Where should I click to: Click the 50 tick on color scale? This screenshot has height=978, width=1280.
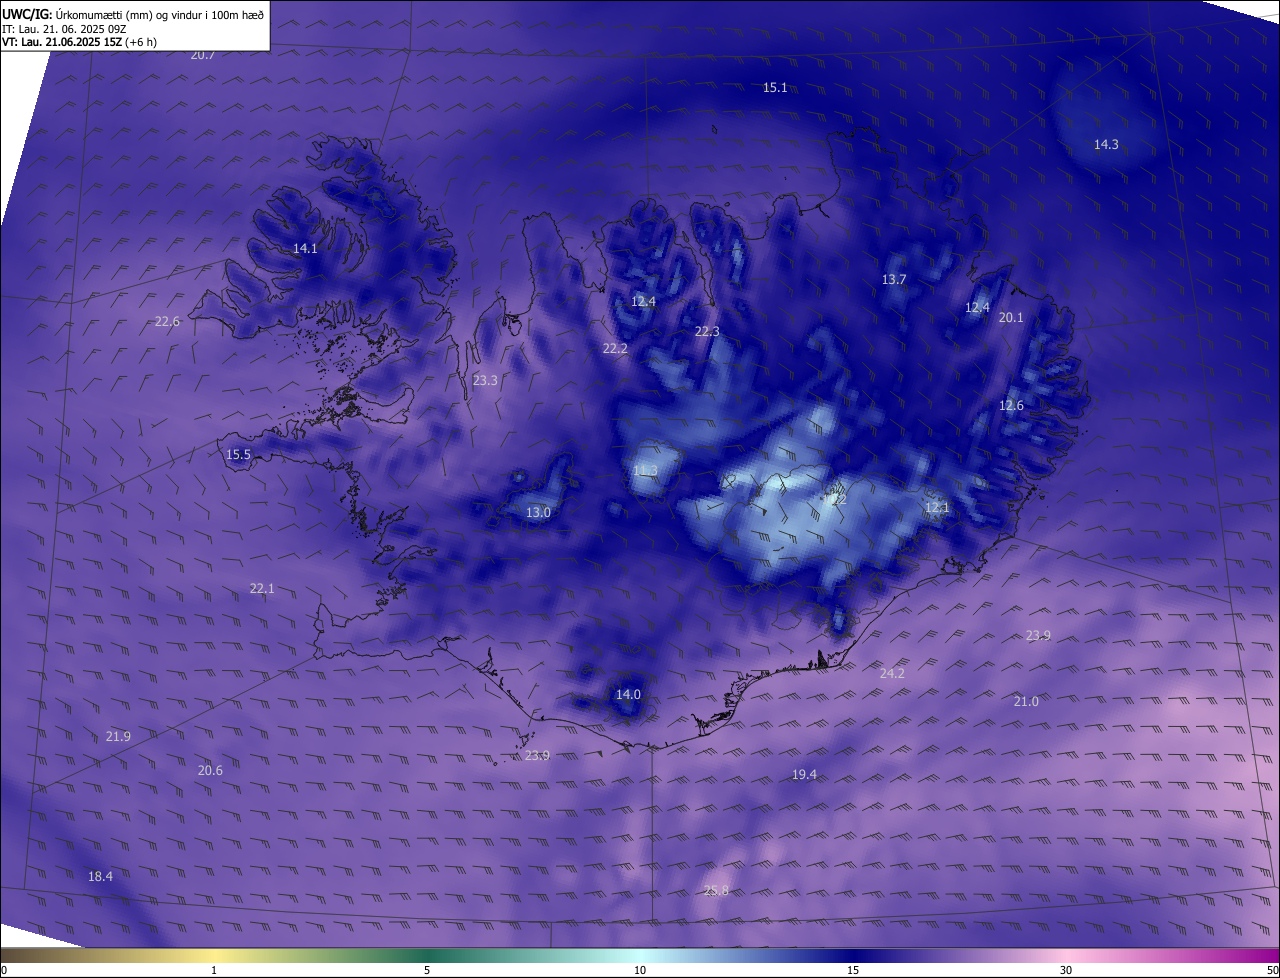pos(1272,970)
